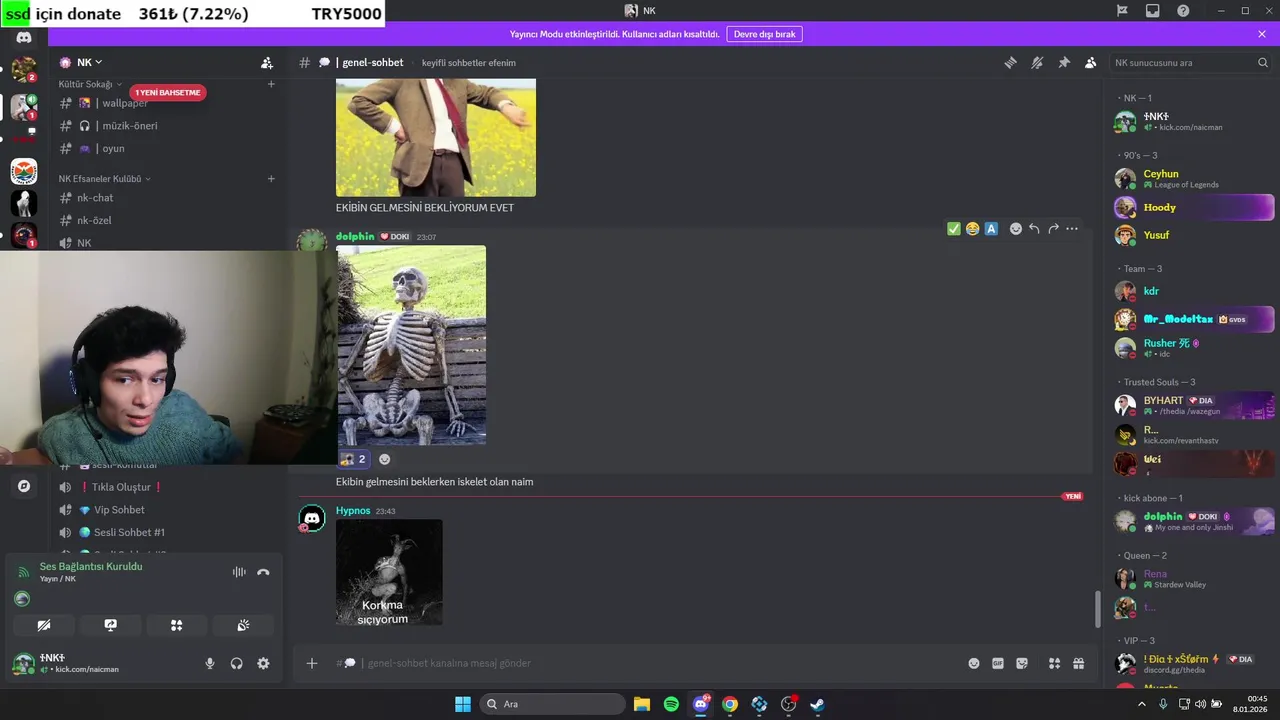The width and height of the screenshot is (1280, 720).
Task: Click 1 YENİ BAHSETME mention pill
Action: pos(168,92)
